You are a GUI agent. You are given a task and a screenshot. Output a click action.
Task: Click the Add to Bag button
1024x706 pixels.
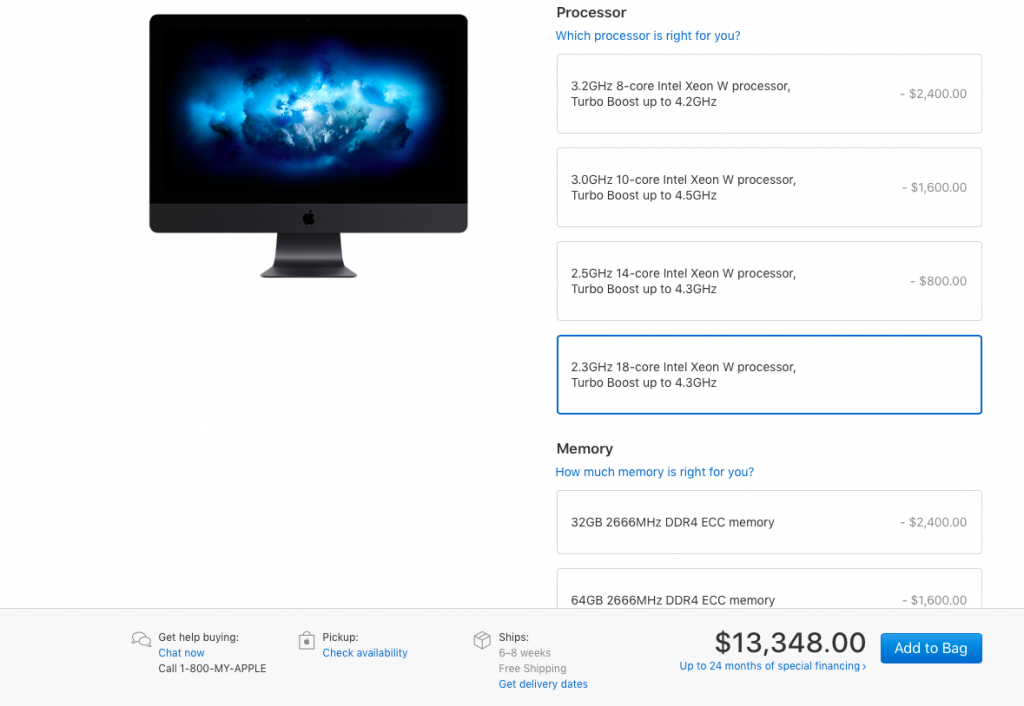[x=931, y=648]
